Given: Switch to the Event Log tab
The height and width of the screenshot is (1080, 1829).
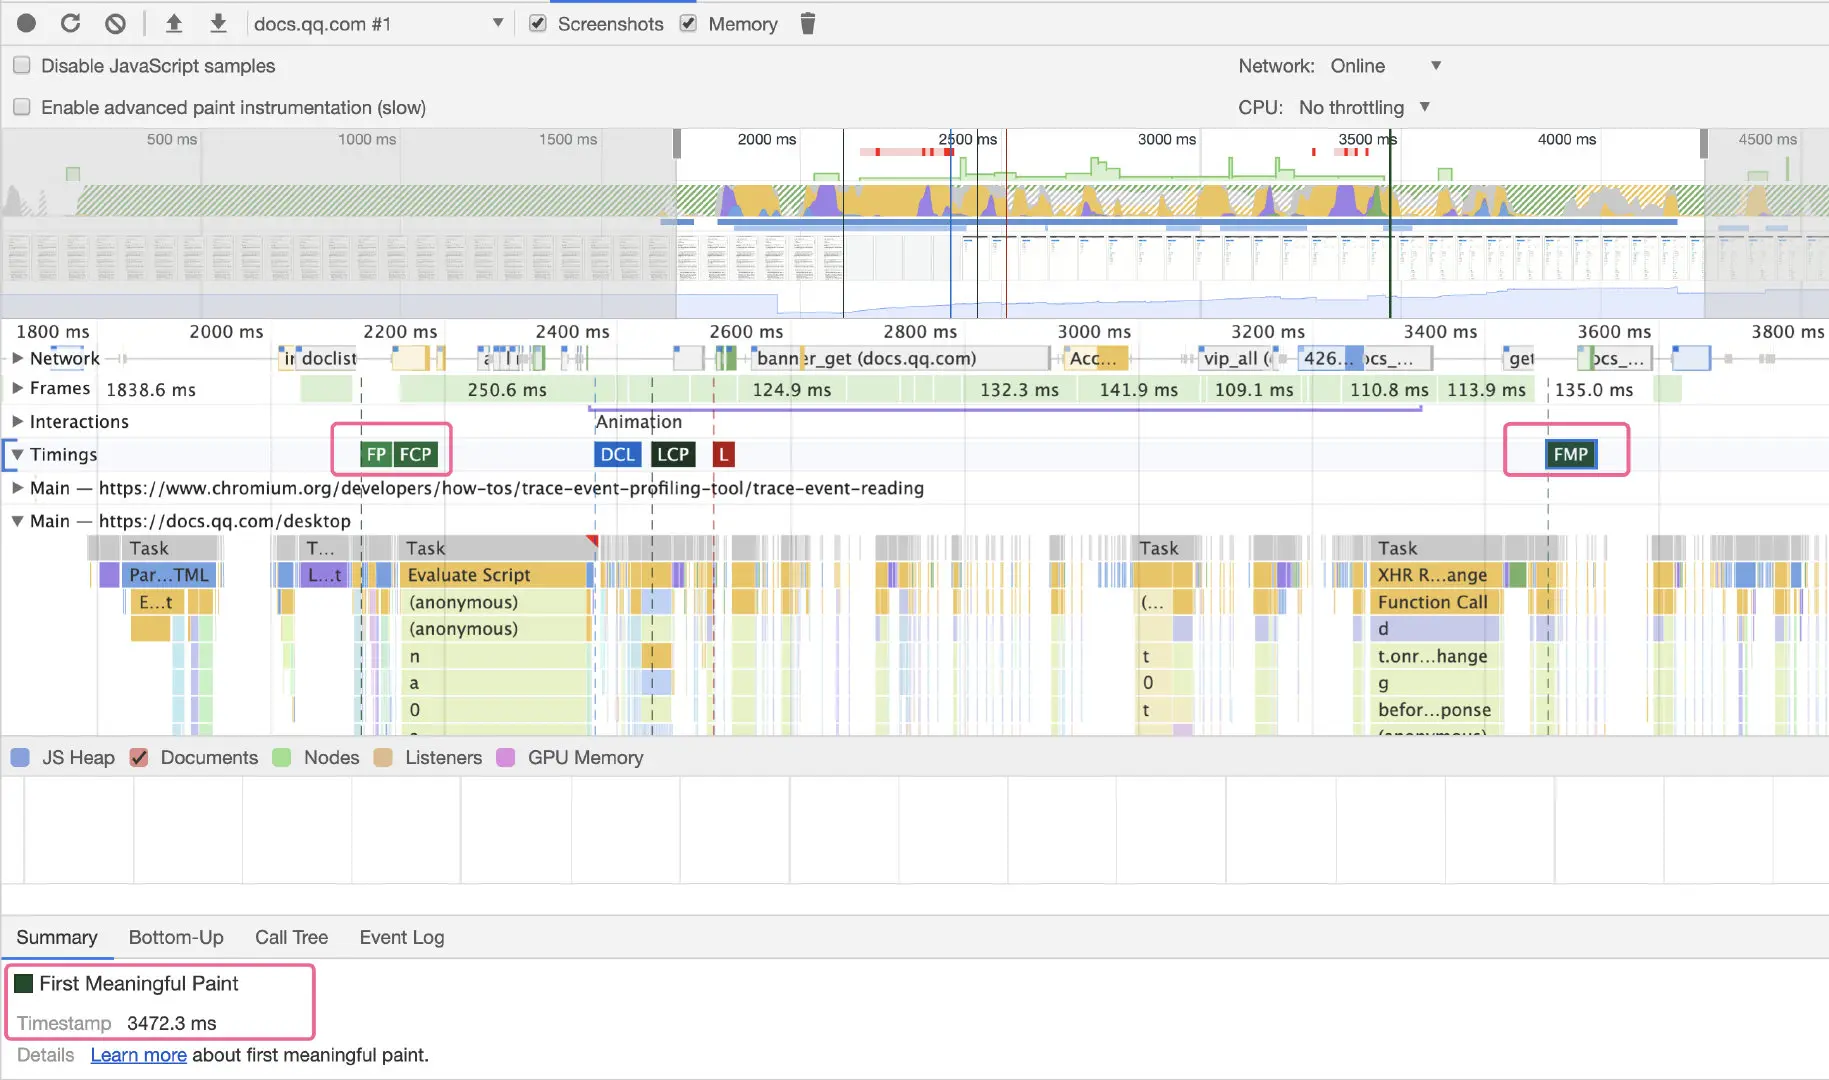Looking at the screenshot, I should point(402,937).
